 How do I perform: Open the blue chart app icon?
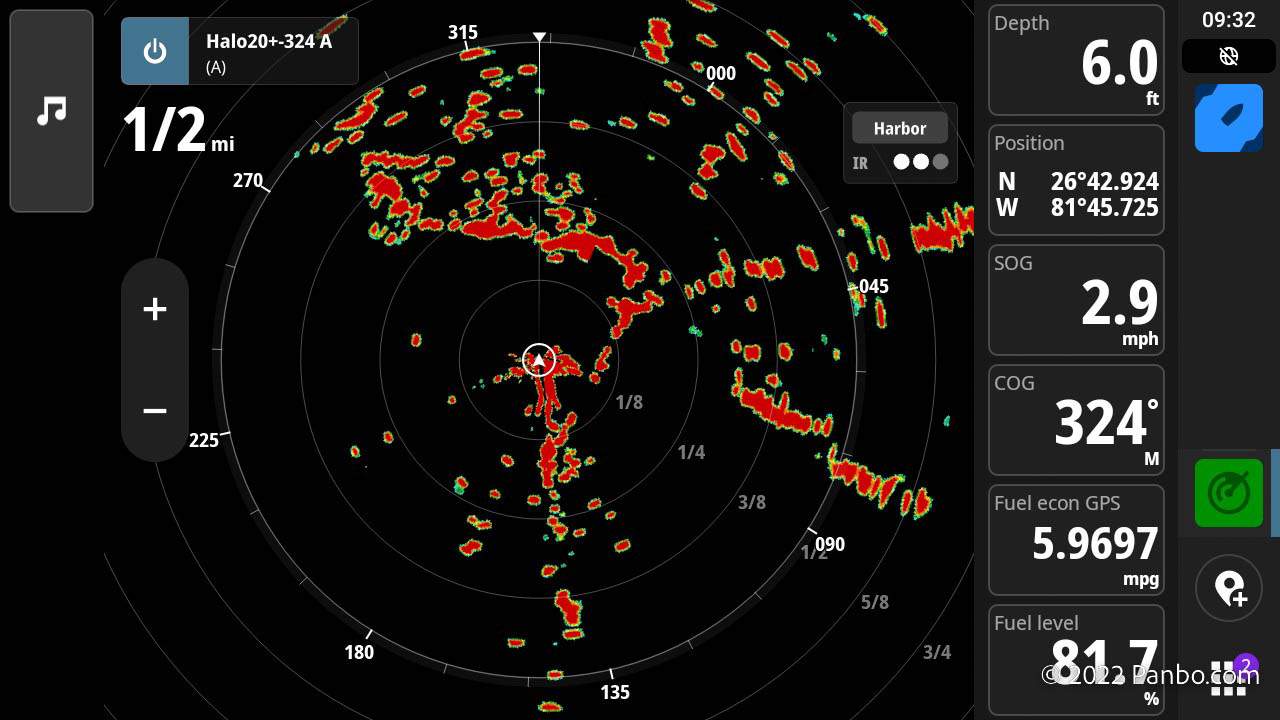(x=1229, y=118)
